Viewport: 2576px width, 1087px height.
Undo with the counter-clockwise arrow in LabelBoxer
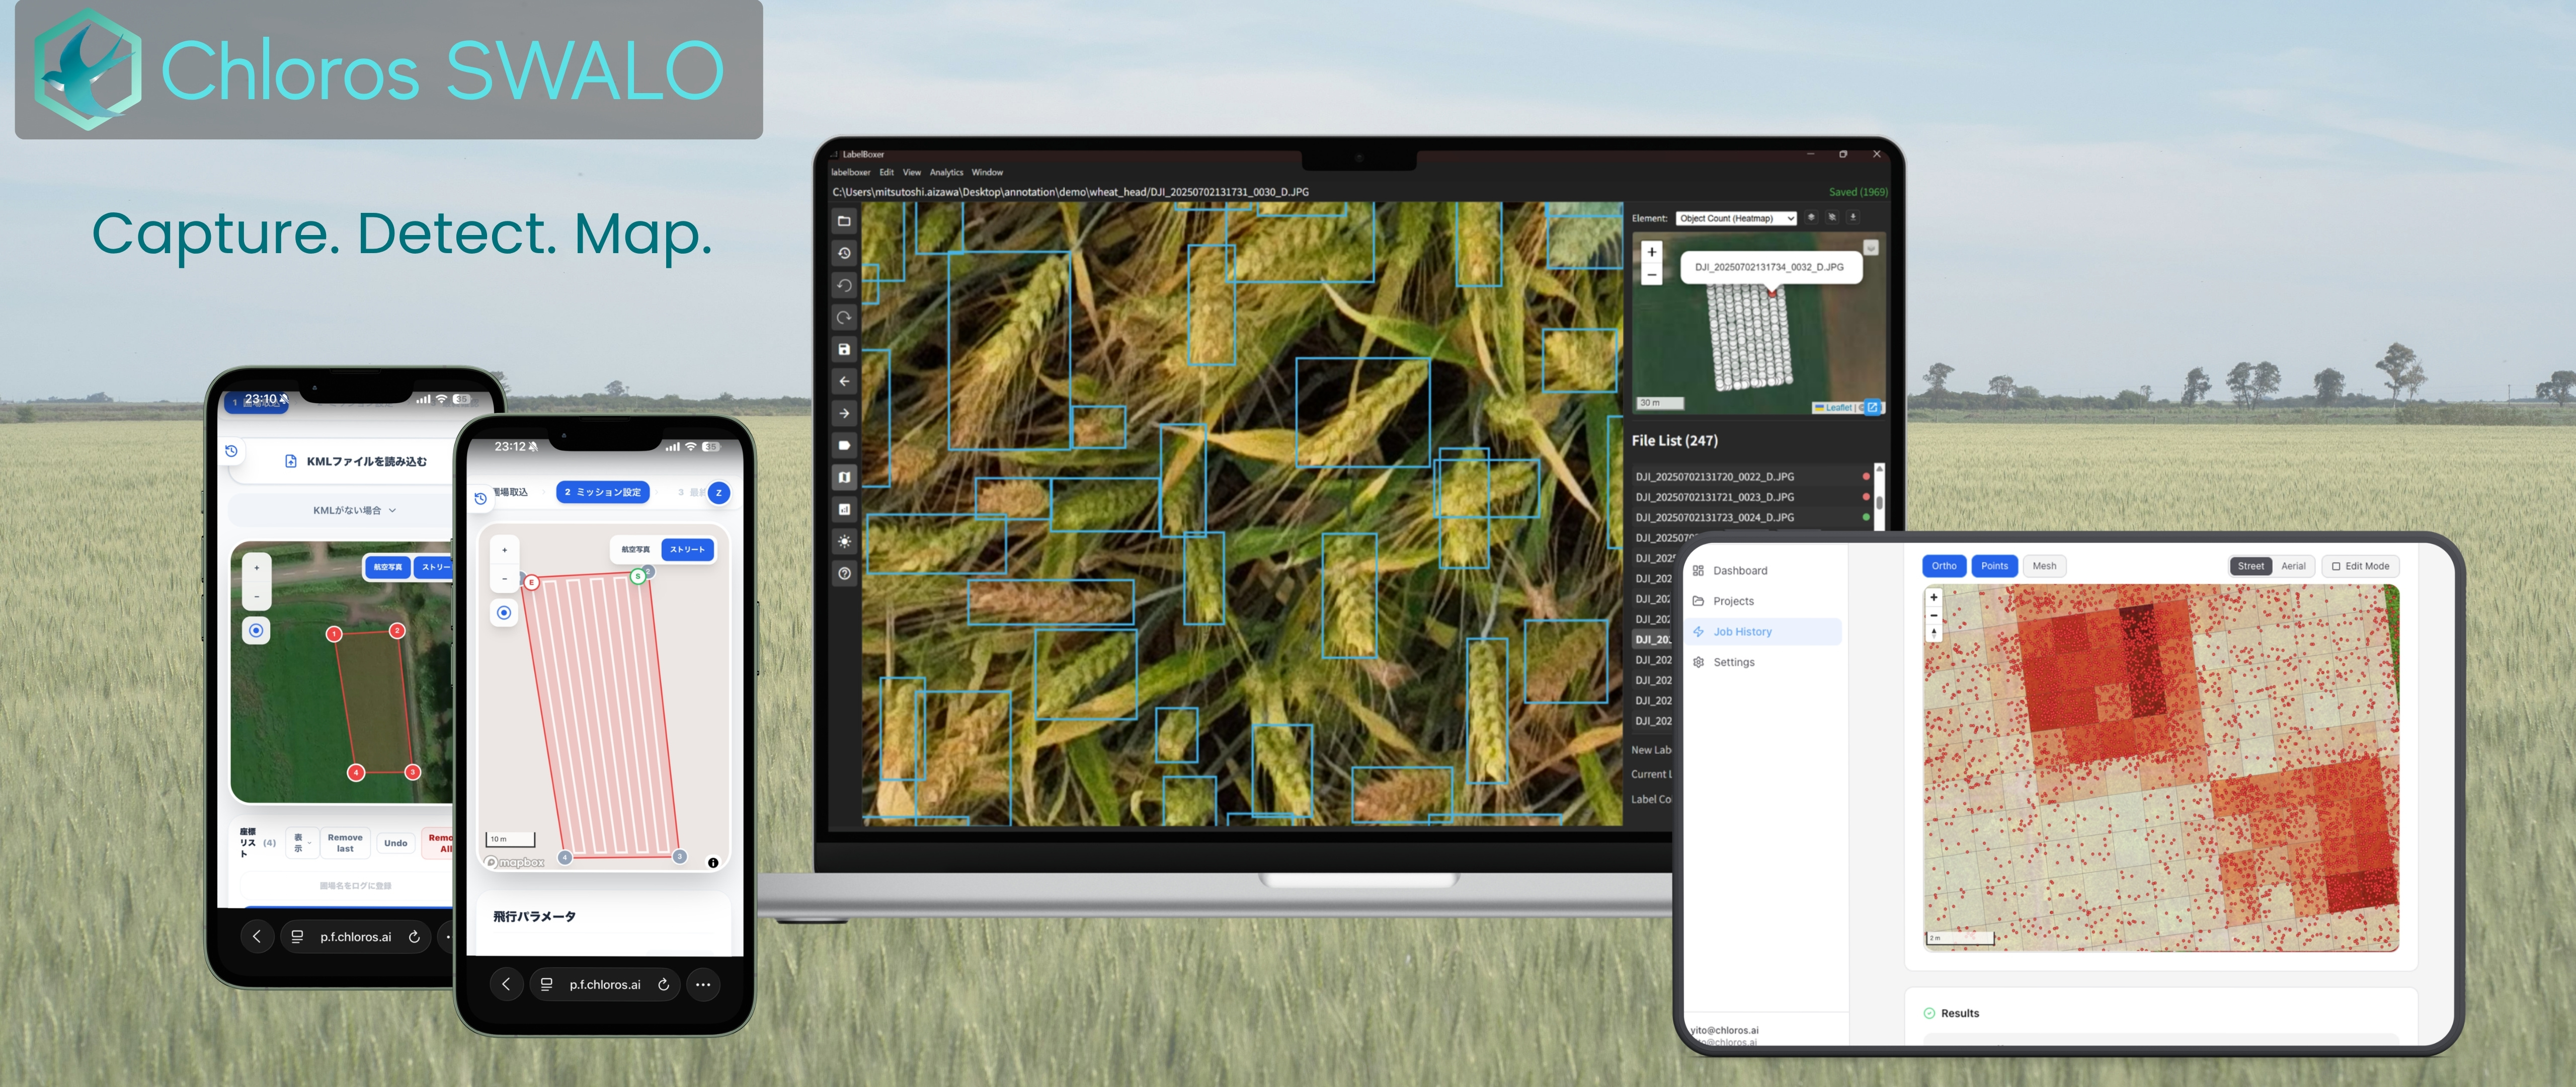tap(844, 285)
